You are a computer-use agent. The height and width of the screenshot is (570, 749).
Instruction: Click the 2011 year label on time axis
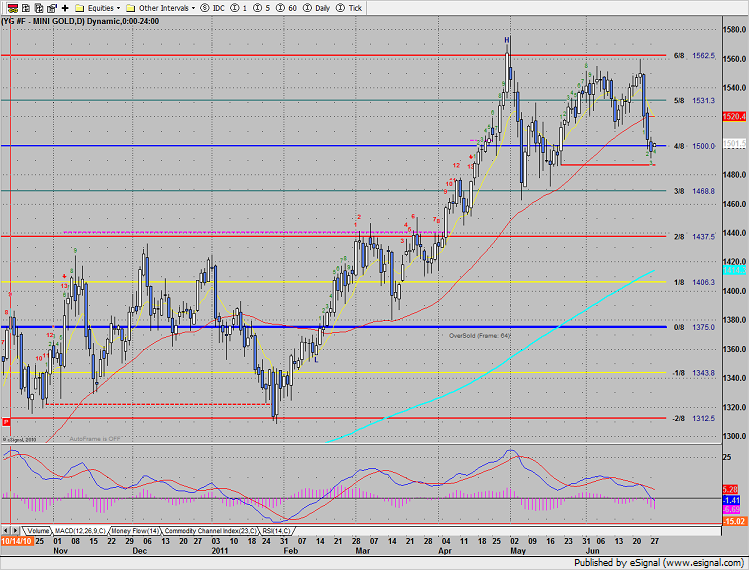(x=220, y=550)
